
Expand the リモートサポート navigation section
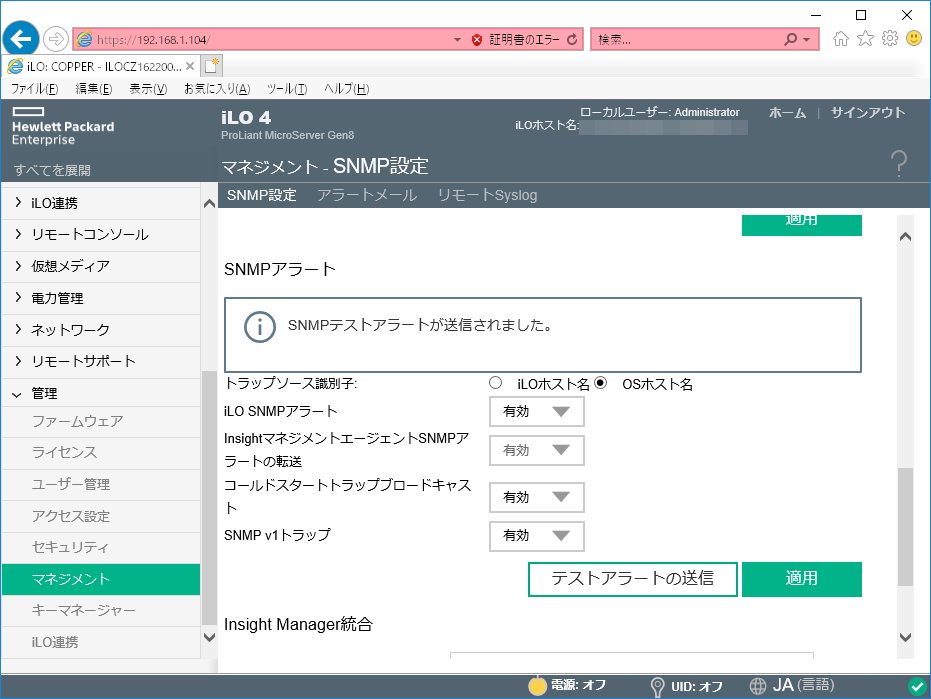[100, 362]
